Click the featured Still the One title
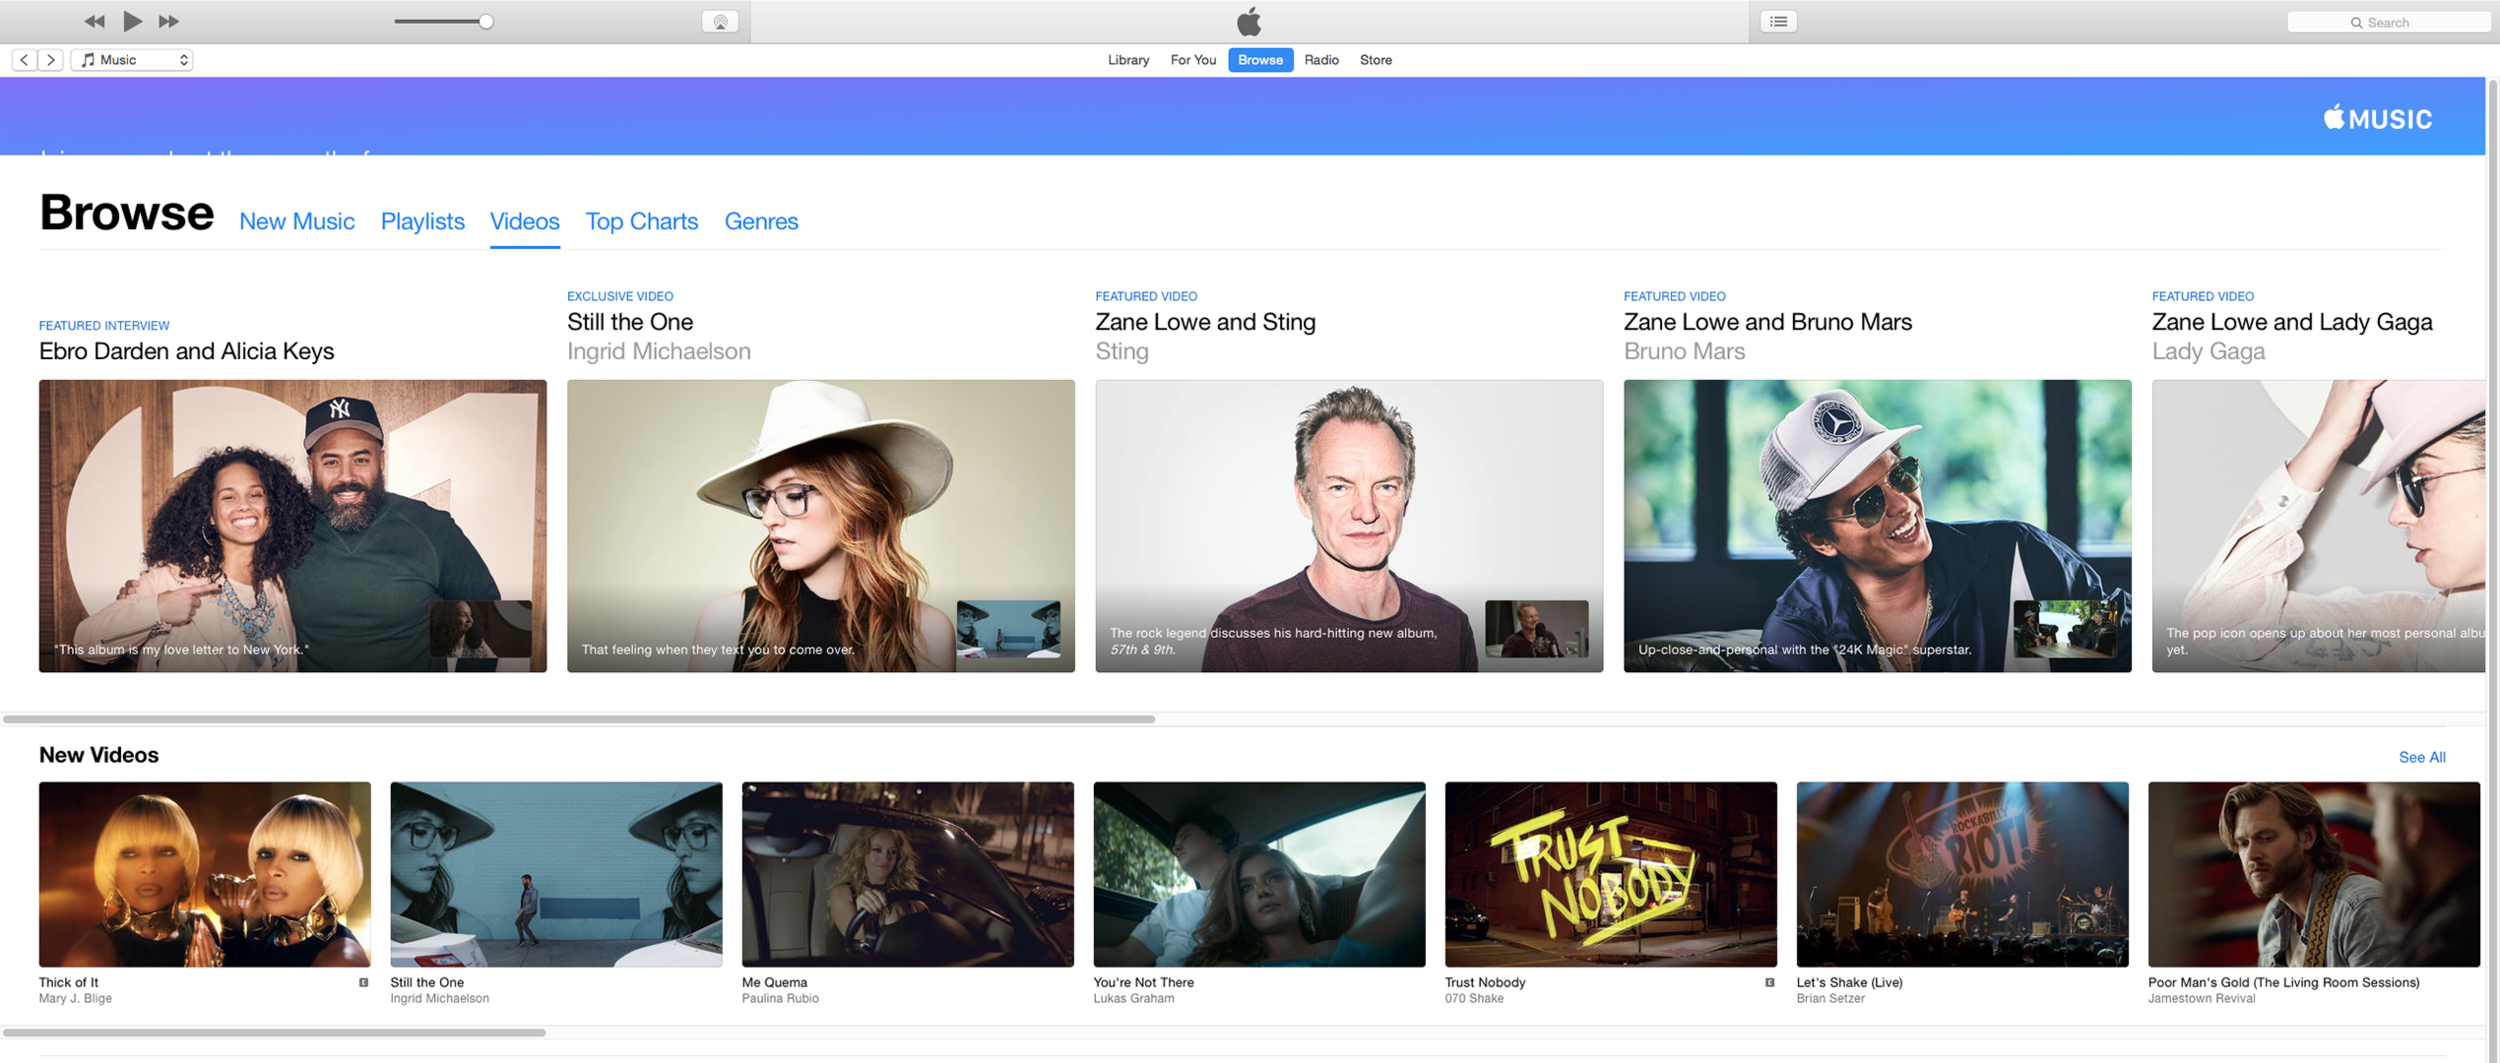 point(630,322)
